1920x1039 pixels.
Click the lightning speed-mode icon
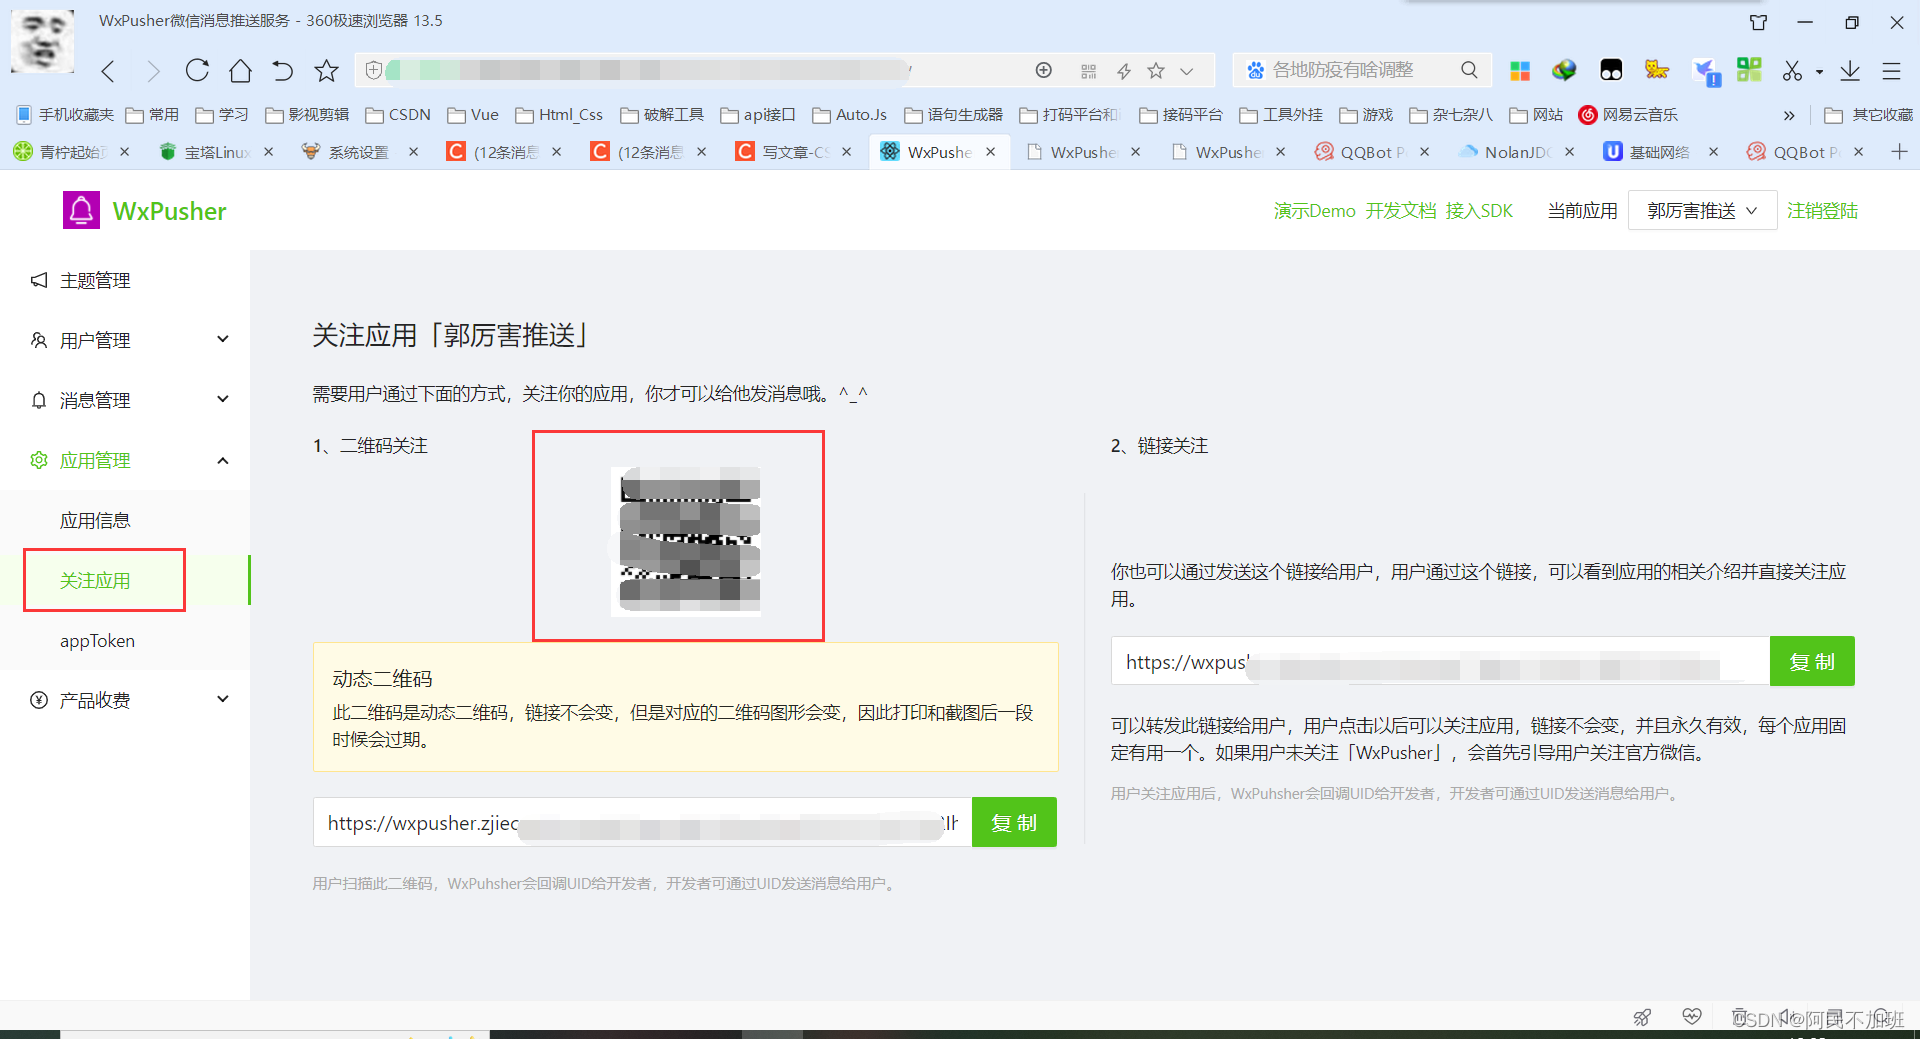(1124, 70)
